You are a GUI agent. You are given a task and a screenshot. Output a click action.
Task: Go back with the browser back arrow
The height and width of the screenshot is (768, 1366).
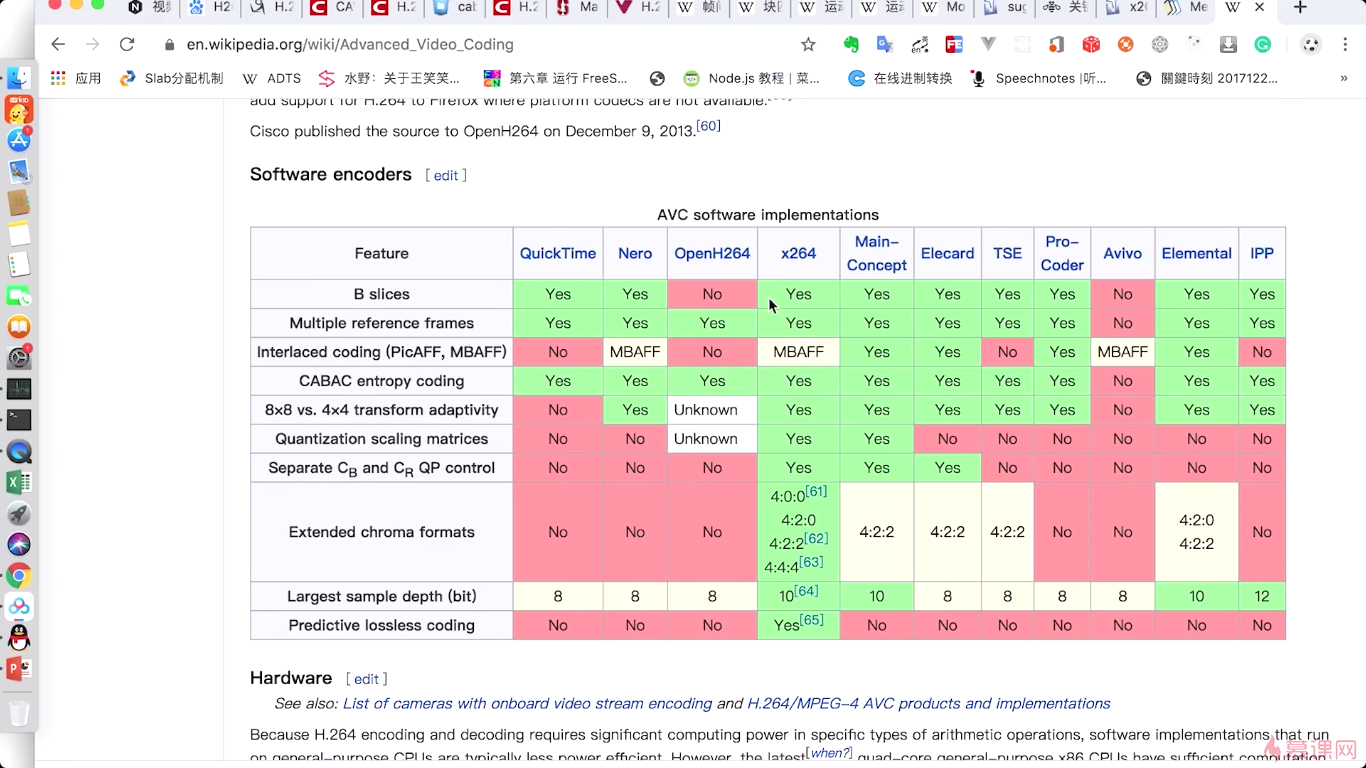[x=58, y=44]
